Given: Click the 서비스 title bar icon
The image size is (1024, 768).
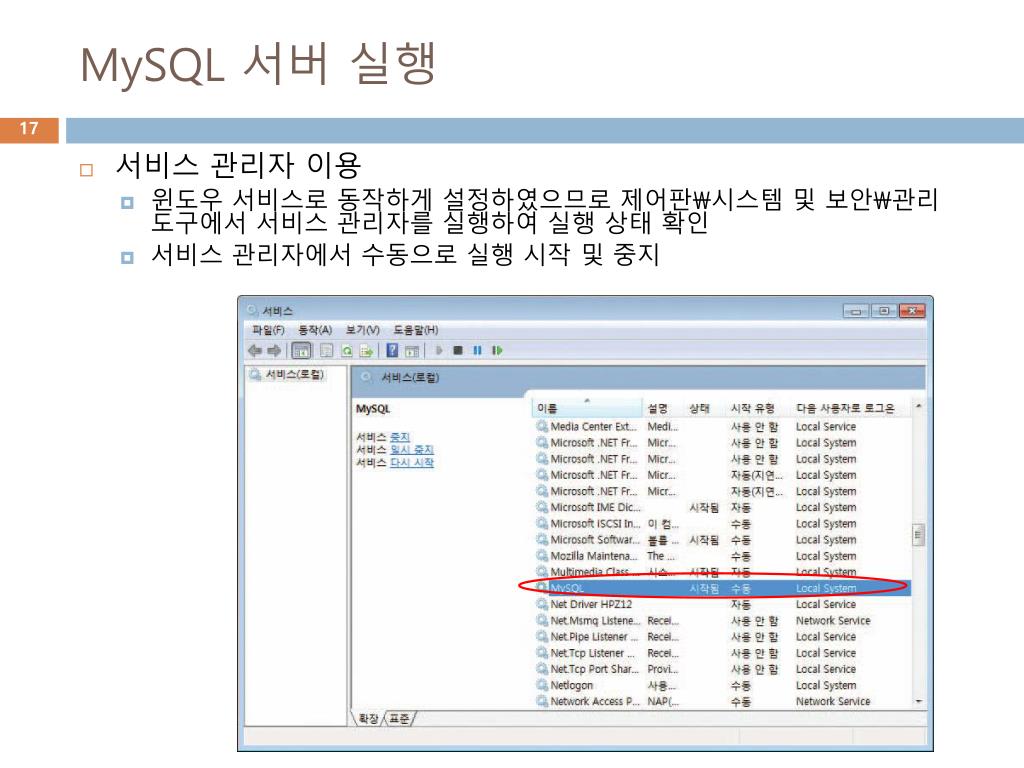Looking at the screenshot, I should tap(253, 310).
